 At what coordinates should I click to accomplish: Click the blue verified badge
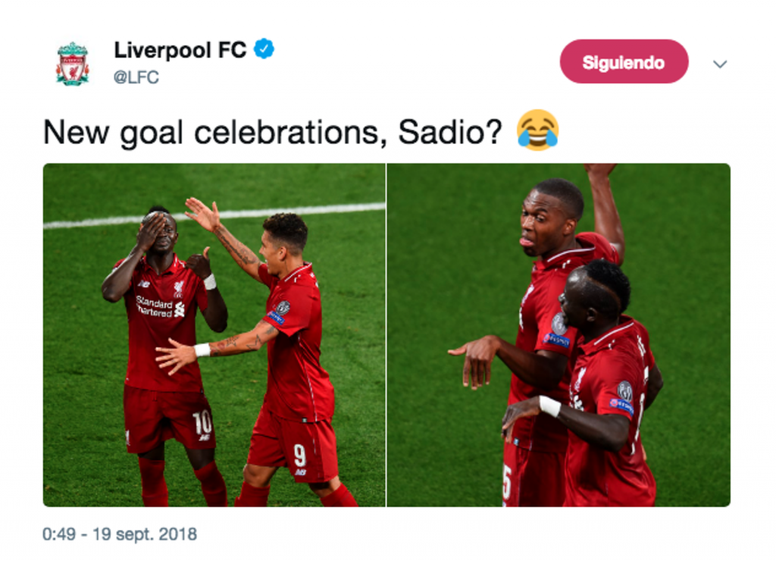click(264, 49)
